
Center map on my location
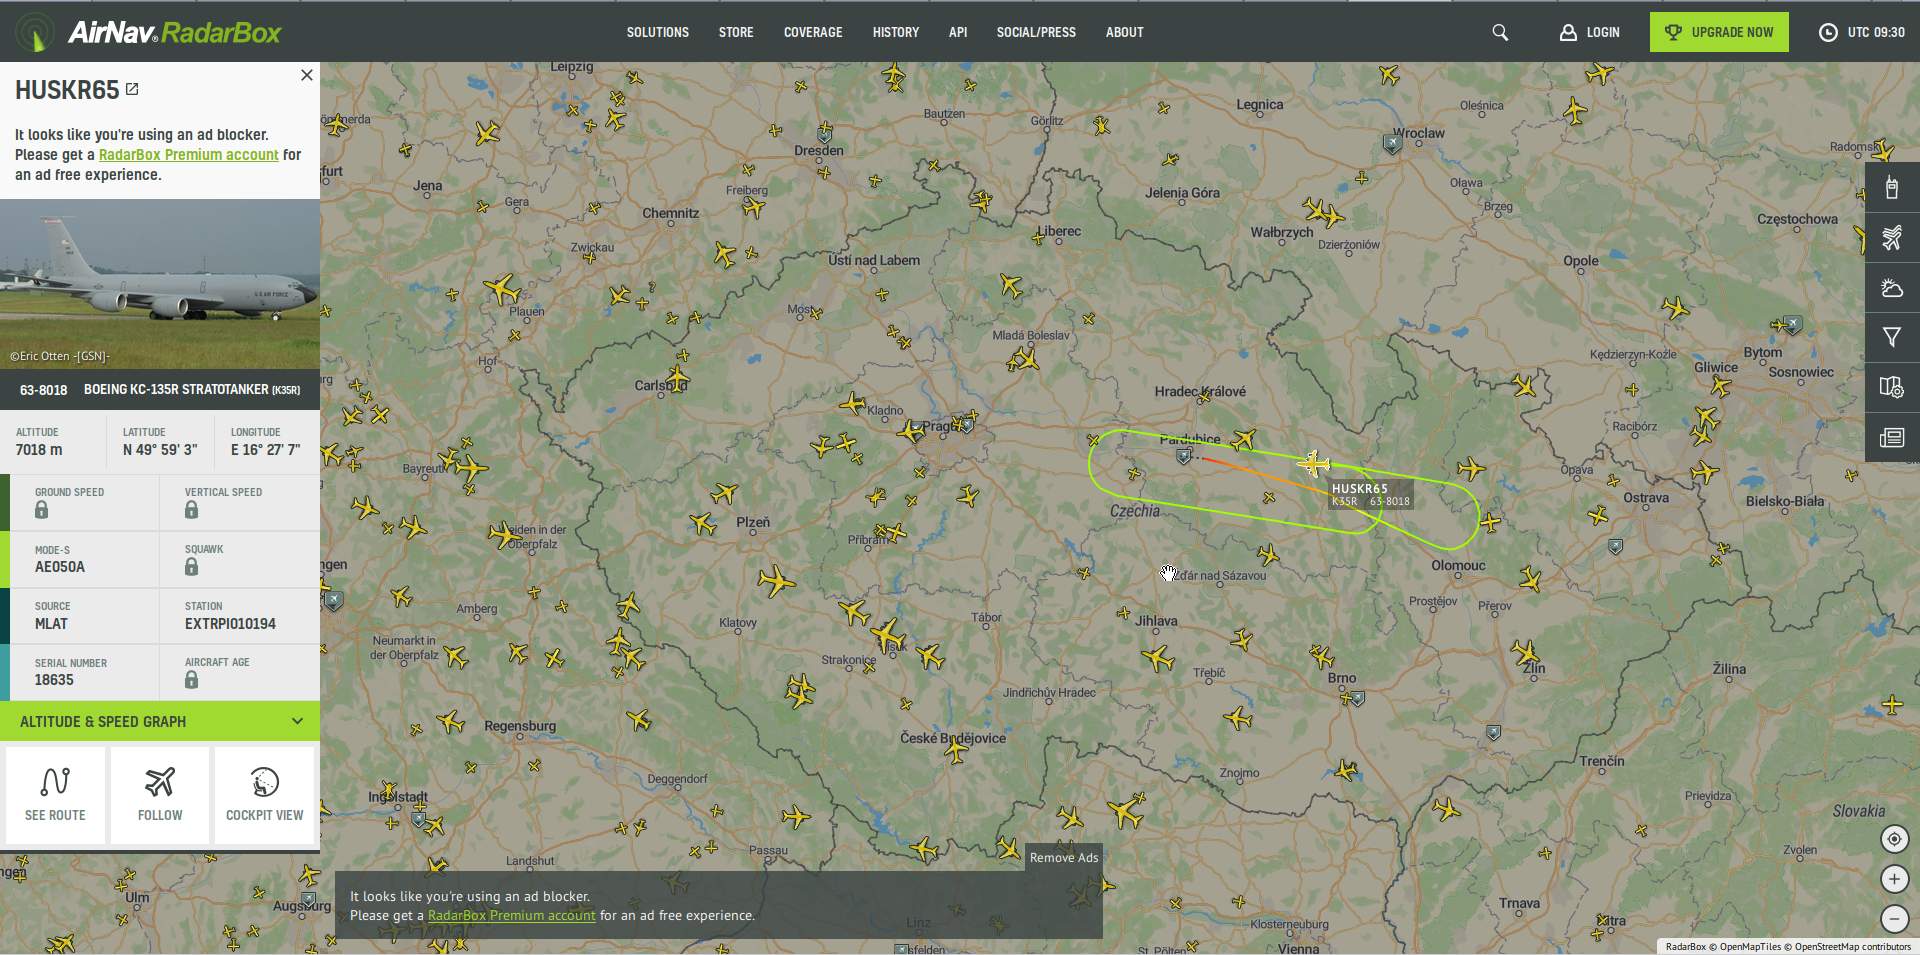(x=1894, y=840)
